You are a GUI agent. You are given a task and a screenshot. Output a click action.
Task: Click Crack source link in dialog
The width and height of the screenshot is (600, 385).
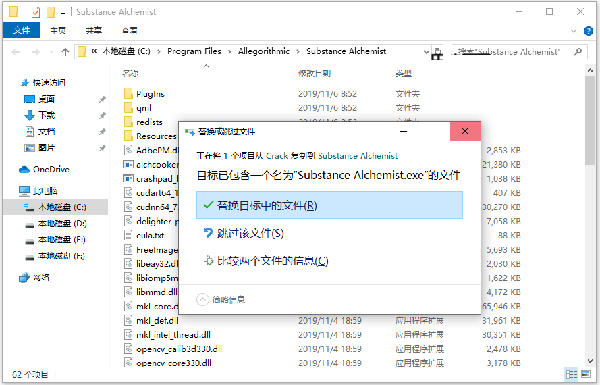click(x=277, y=156)
